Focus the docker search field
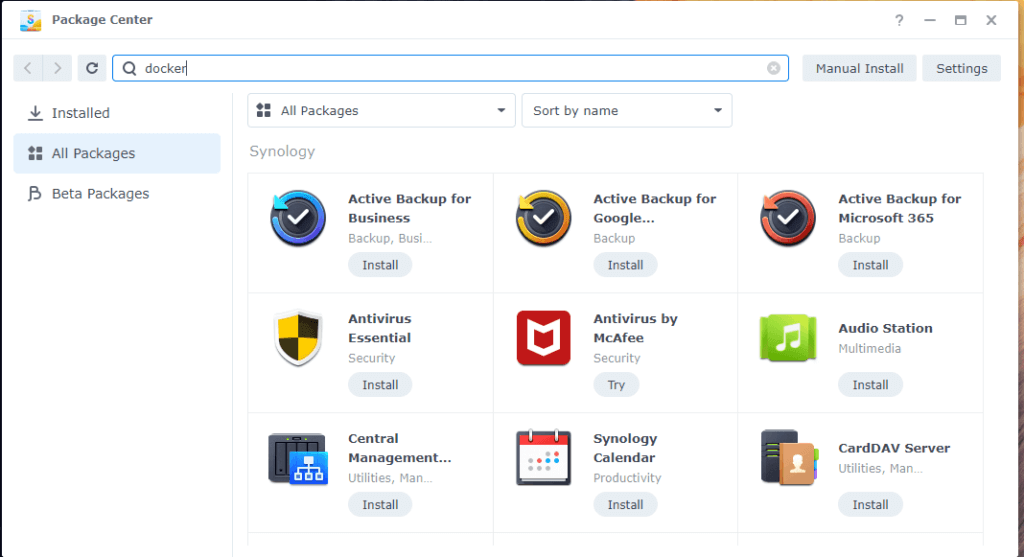 [x=451, y=68]
